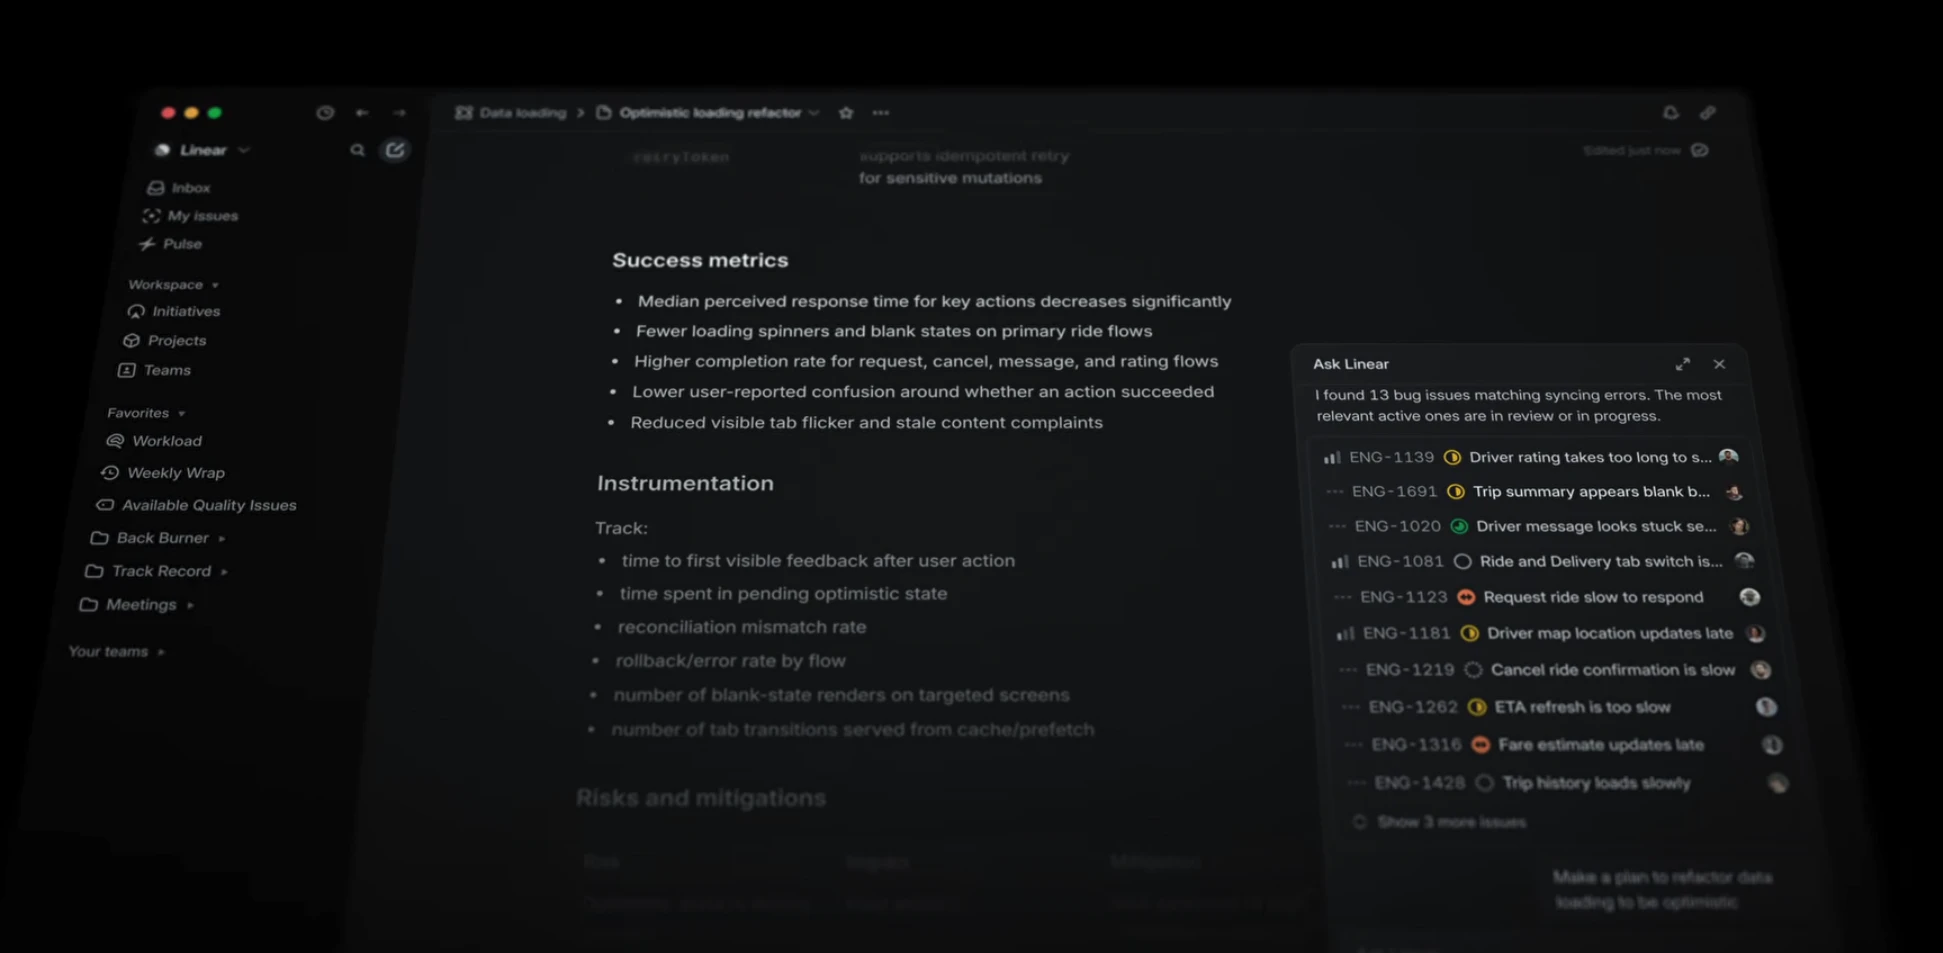1943x953 pixels.
Task: Open issue ENG-1181 Driver map location updates late
Action: click(1551, 633)
